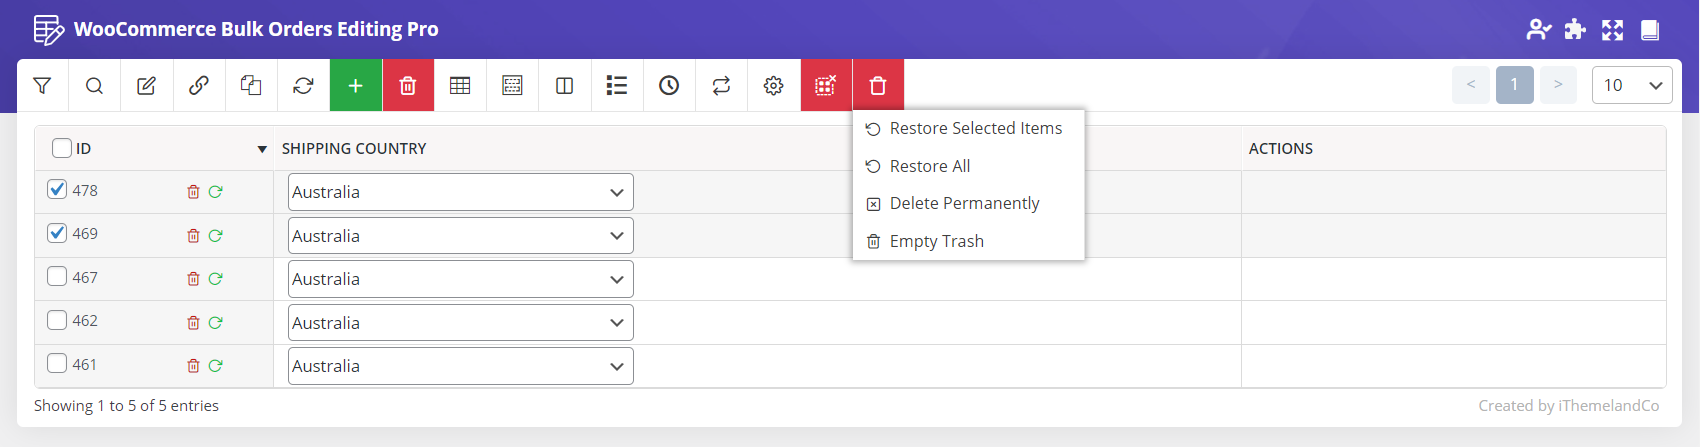Viewport: 1700px width, 447px height.
Task: Open the history clock icon
Action: 669,86
